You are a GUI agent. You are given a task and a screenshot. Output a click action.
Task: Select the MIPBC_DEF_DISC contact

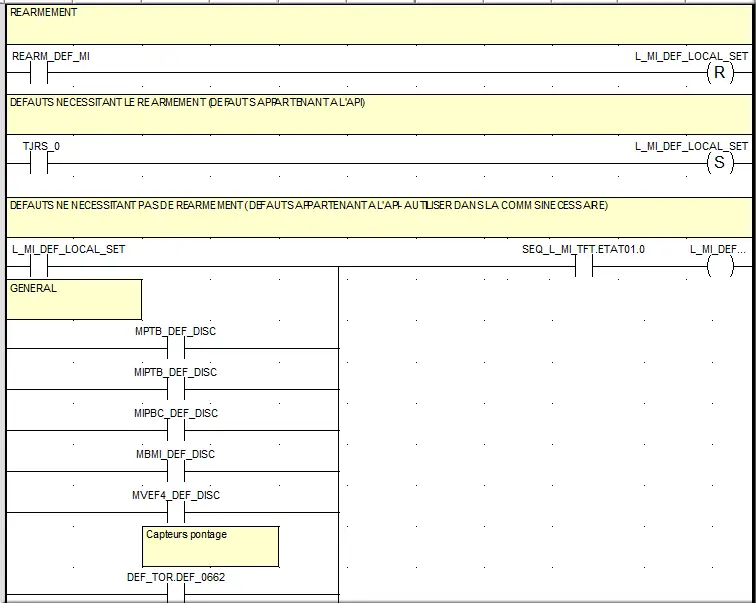click(176, 430)
